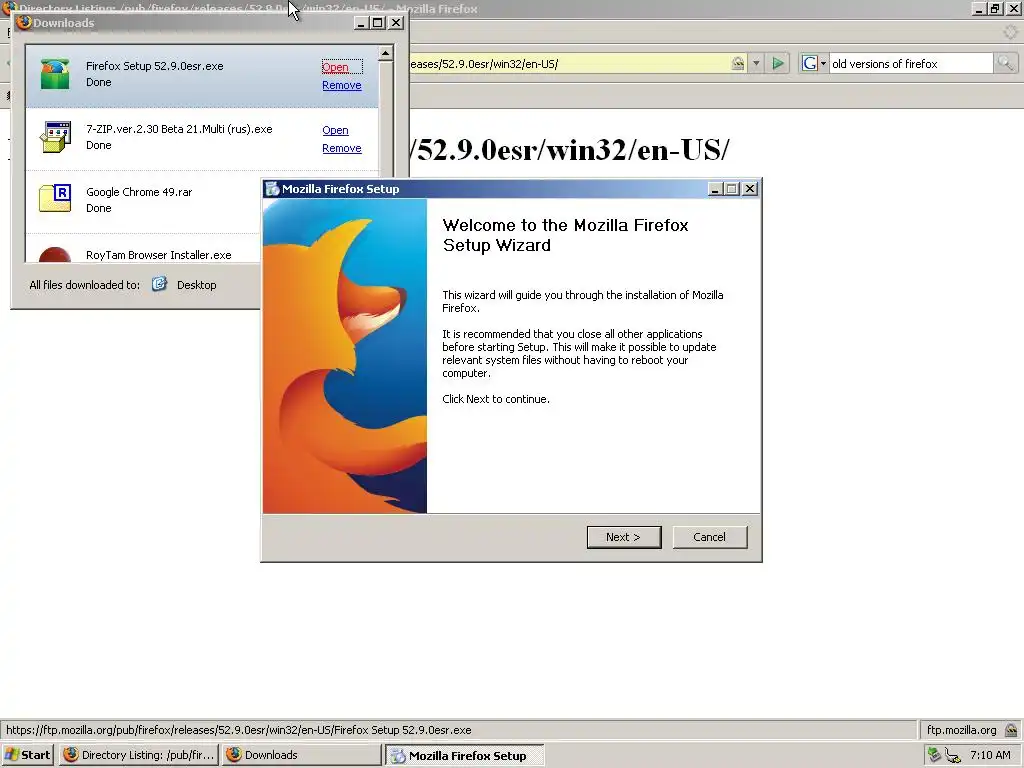Open the Google search engine dropdown
1024x768 pixels.
(814, 63)
